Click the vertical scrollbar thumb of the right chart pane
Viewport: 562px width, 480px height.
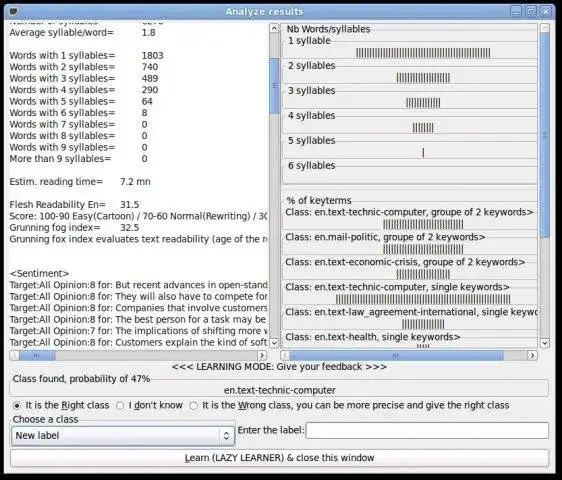[544, 135]
